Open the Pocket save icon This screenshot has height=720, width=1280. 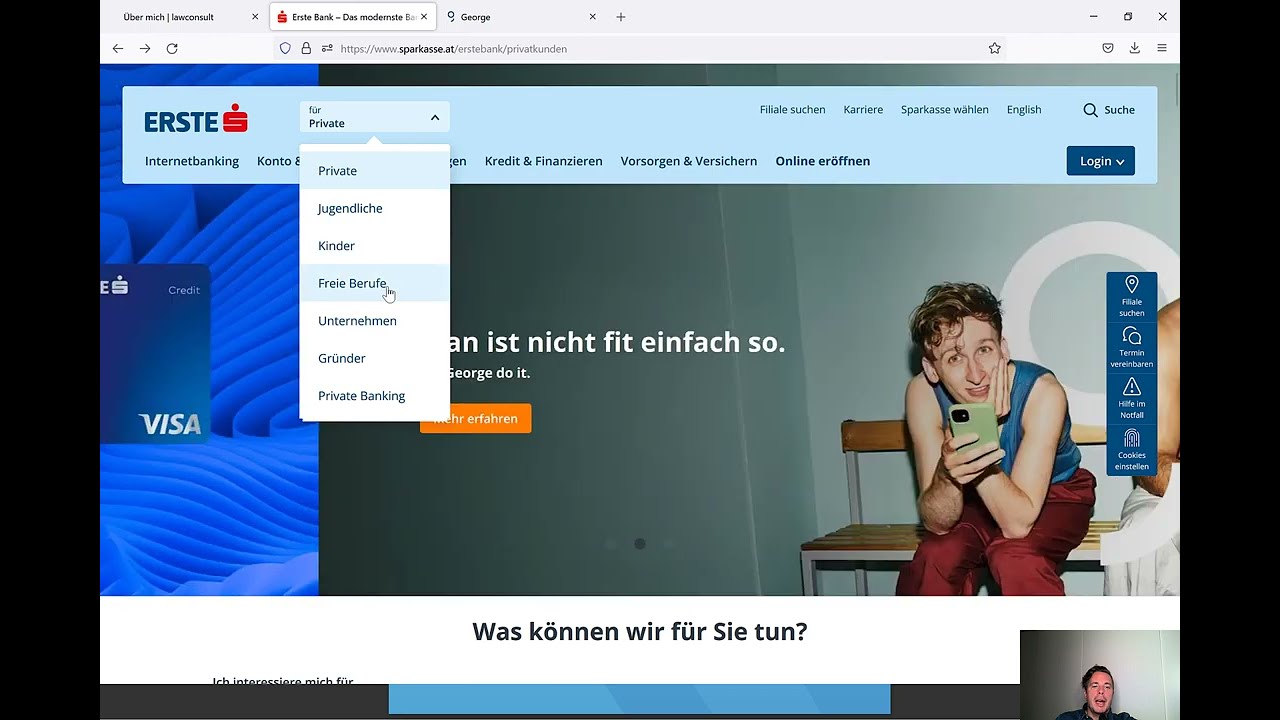pyautogui.click(x=1108, y=48)
